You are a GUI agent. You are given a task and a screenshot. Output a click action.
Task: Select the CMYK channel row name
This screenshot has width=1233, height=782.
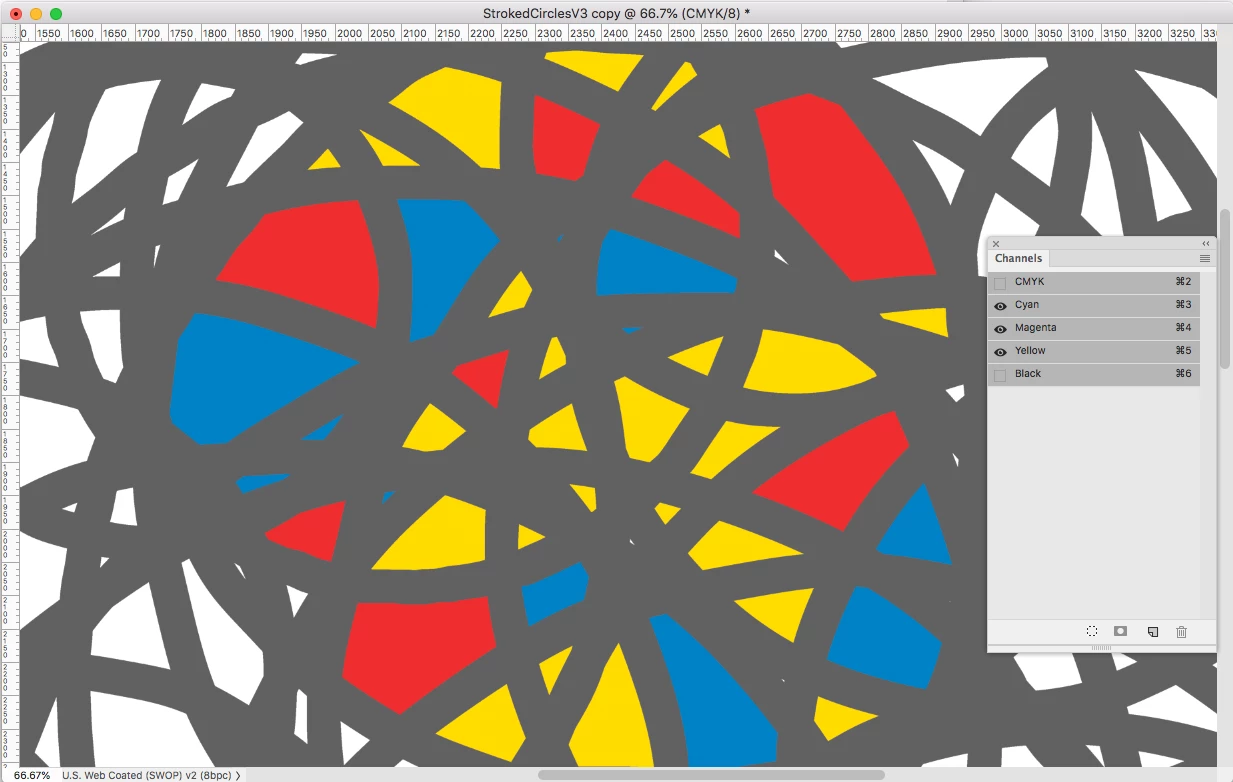coord(1029,282)
